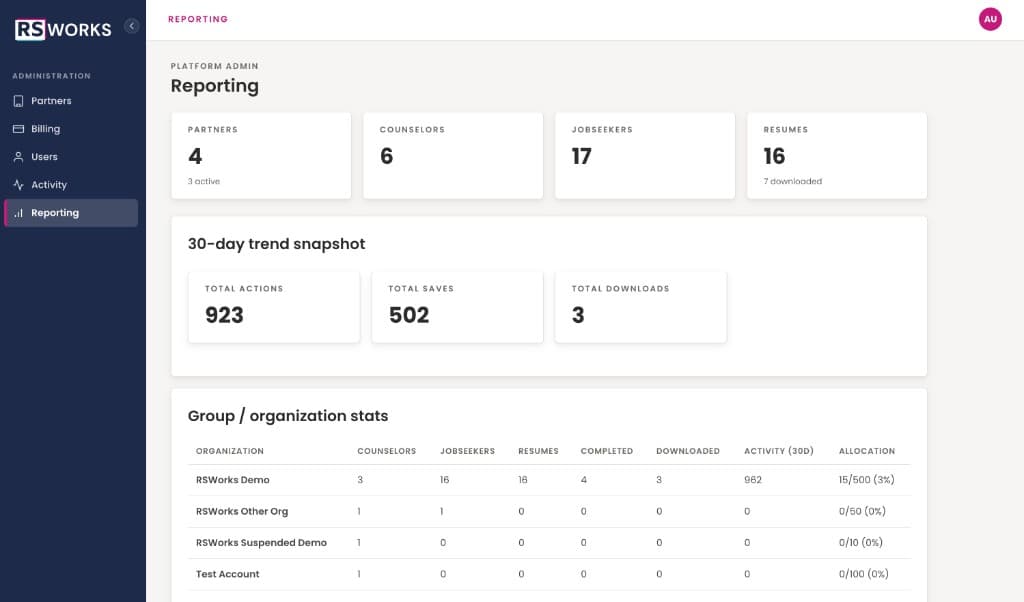Open Activity in the sidebar
1024x602 pixels.
71,185
